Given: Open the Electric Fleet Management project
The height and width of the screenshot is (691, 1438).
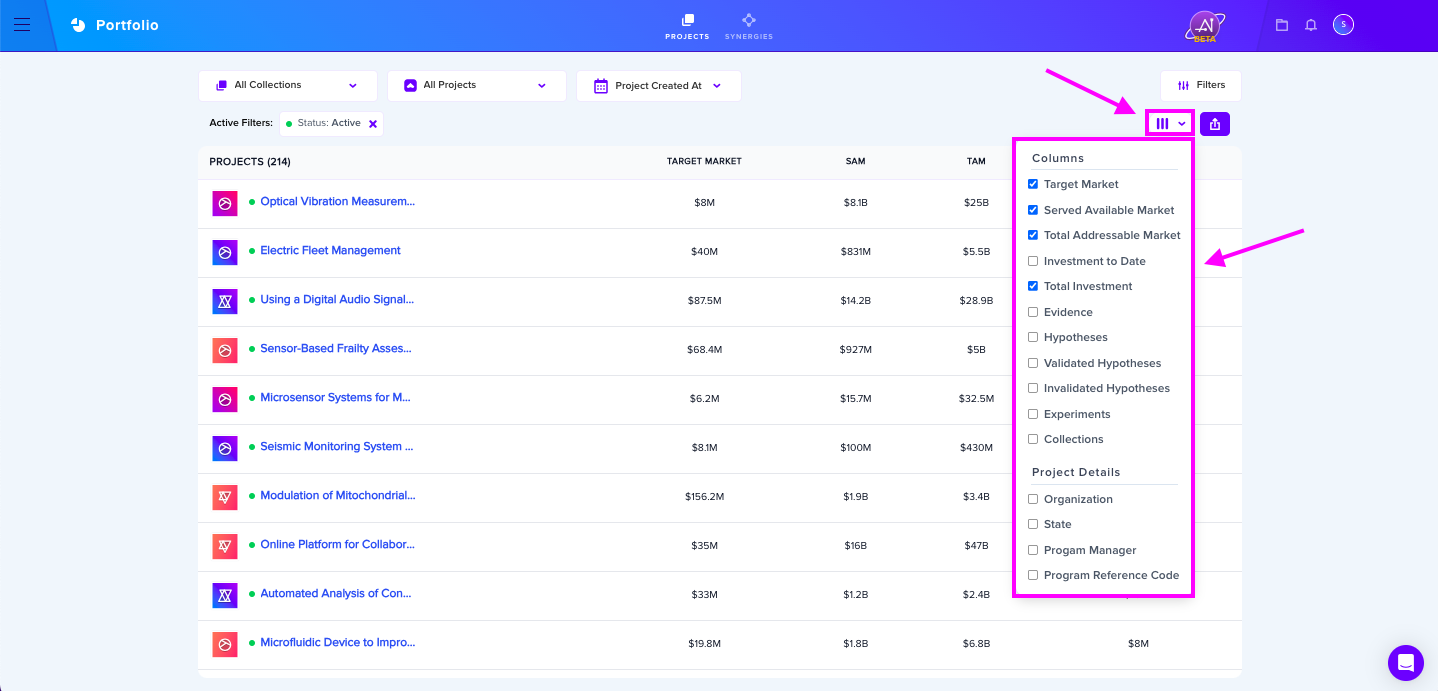Looking at the screenshot, I should tap(330, 251).
